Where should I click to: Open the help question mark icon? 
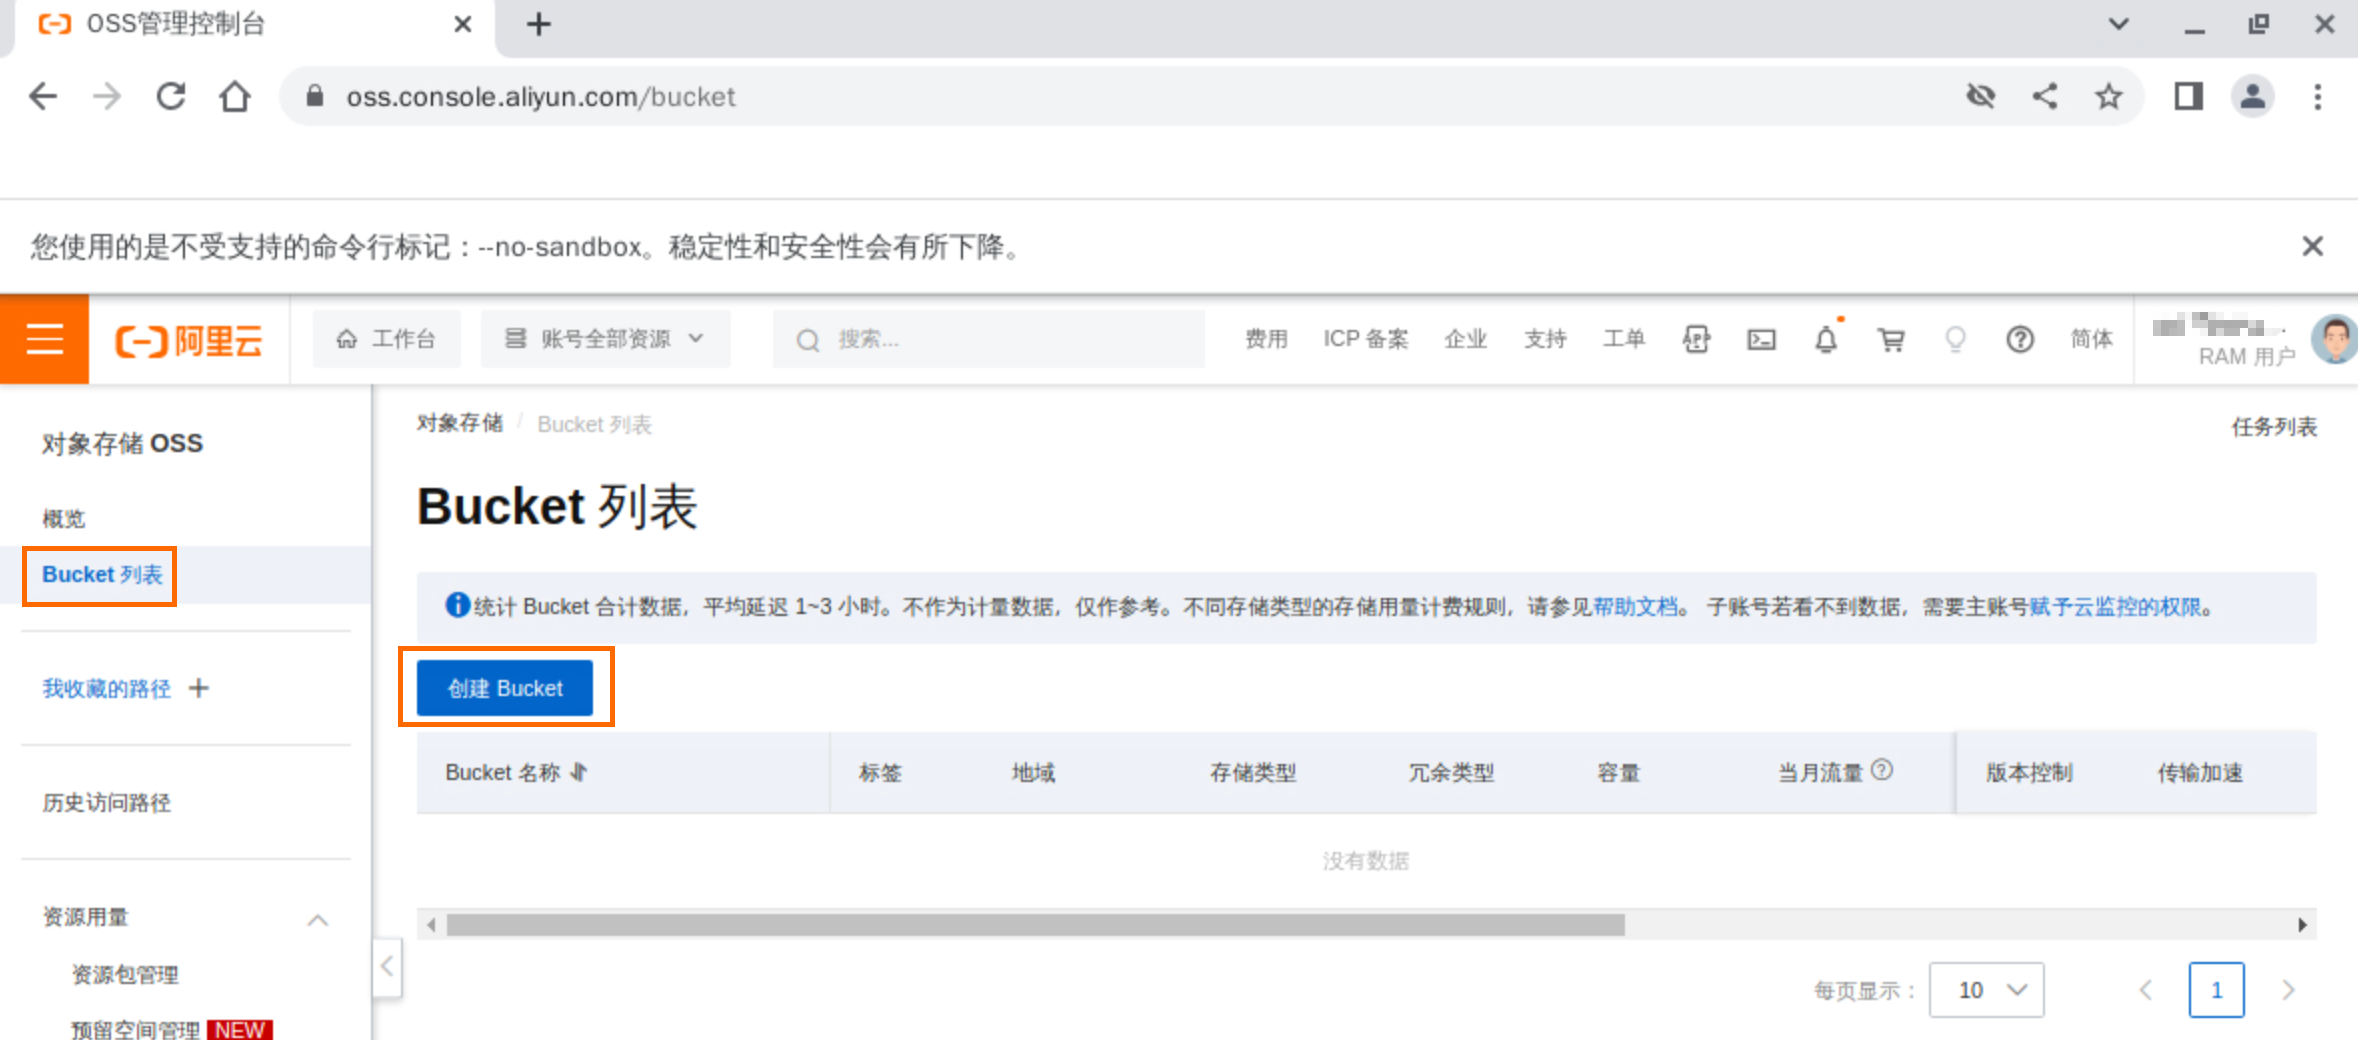[x=2020, y=340]
